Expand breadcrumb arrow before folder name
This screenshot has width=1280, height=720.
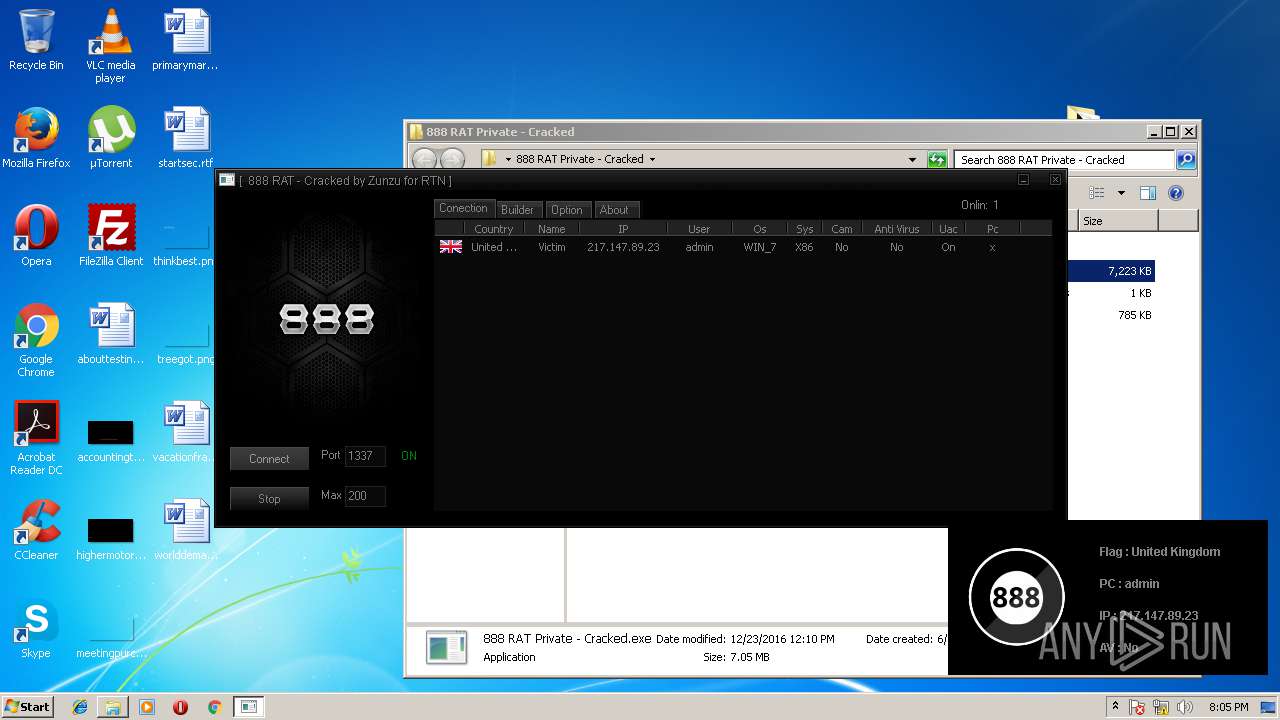(508, 159)
